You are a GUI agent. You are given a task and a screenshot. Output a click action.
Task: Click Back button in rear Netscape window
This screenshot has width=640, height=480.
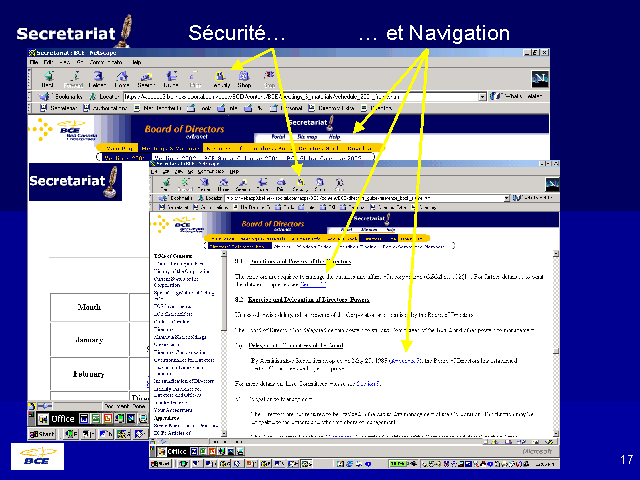click(x=47, y=77)
